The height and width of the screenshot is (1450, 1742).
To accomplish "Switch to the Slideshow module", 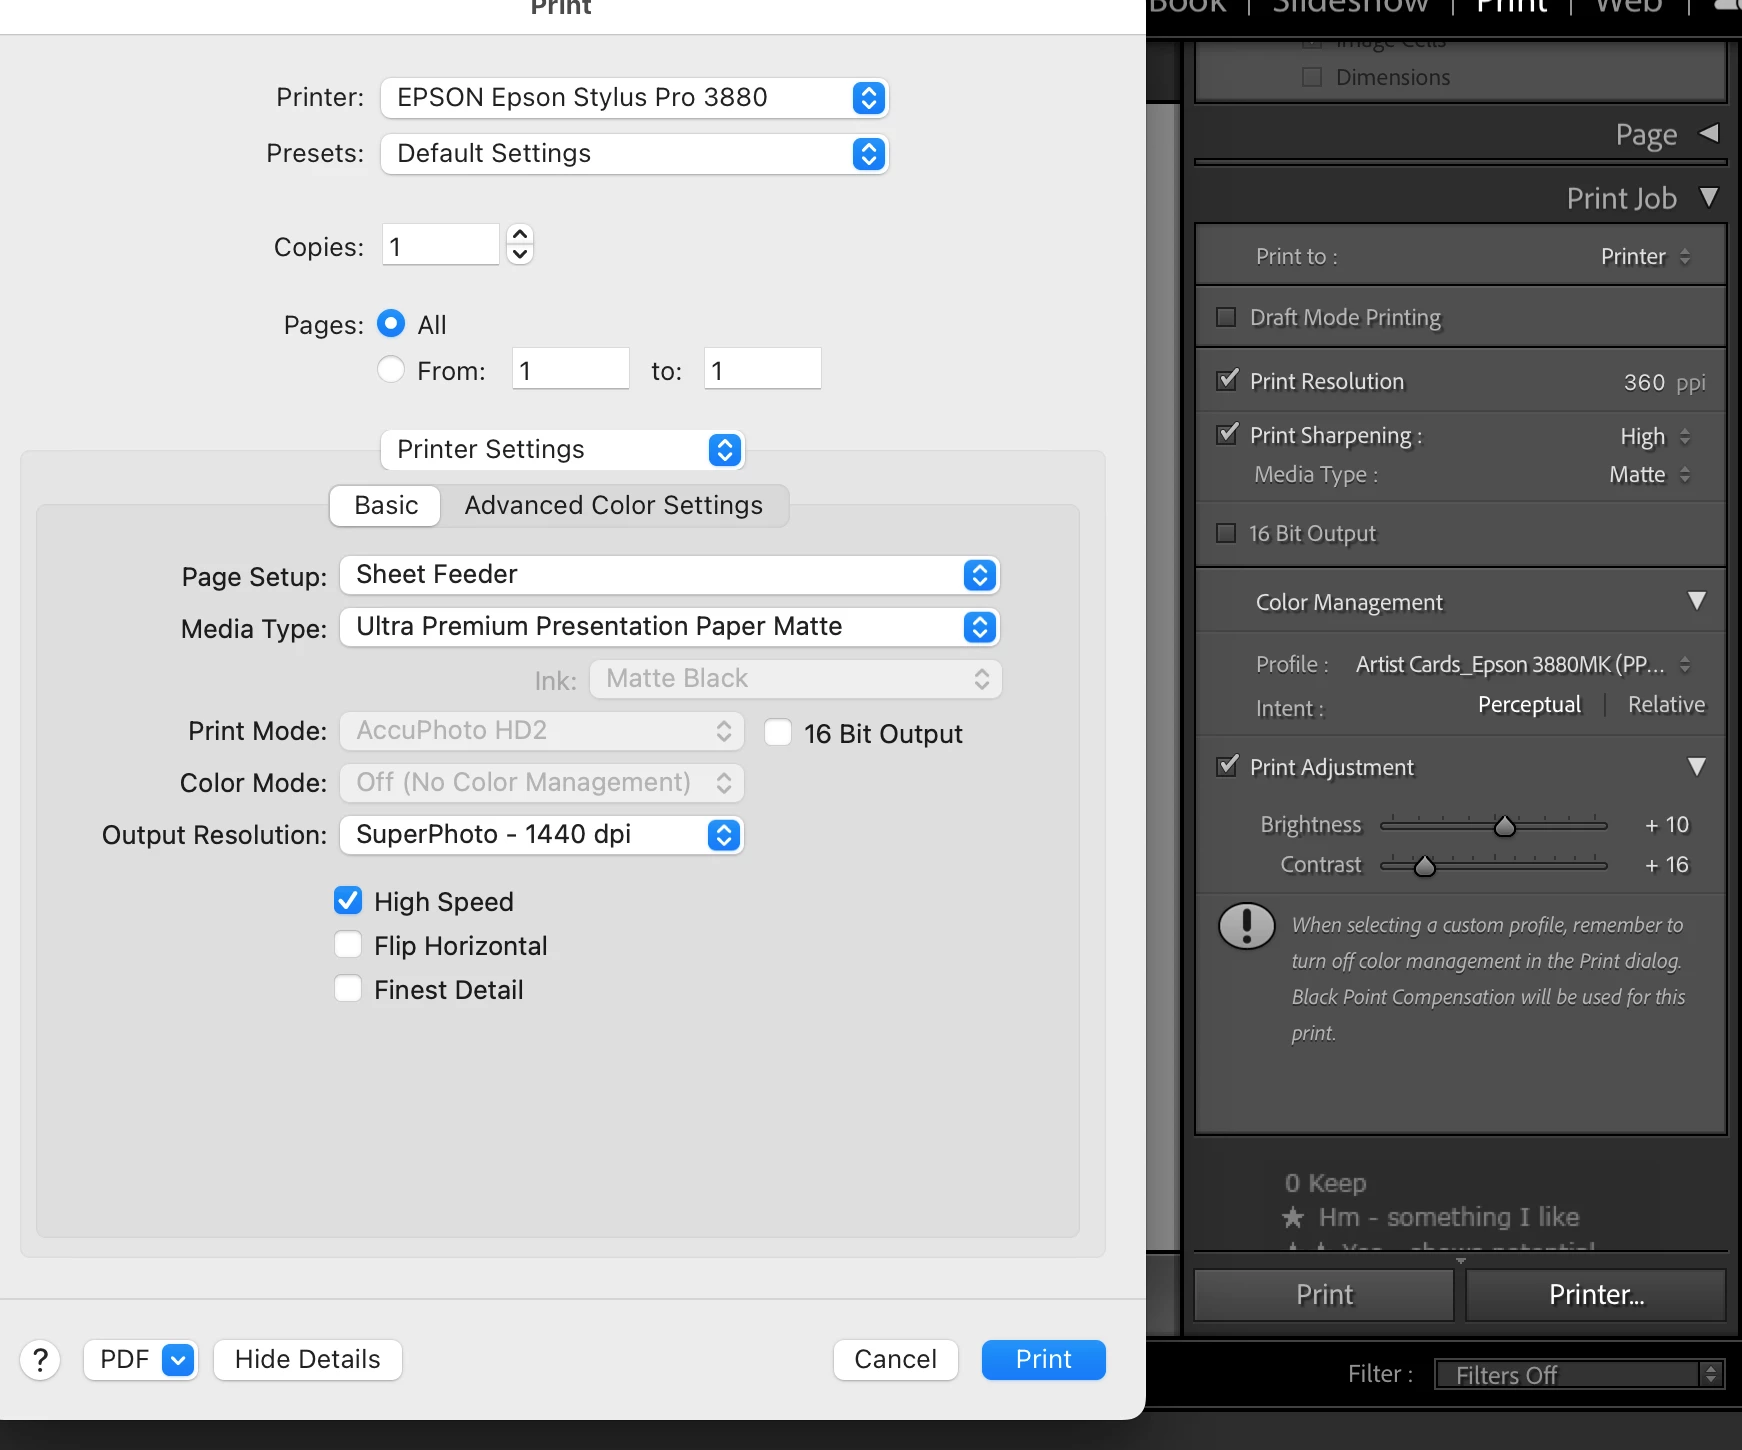I will 1350,6.
